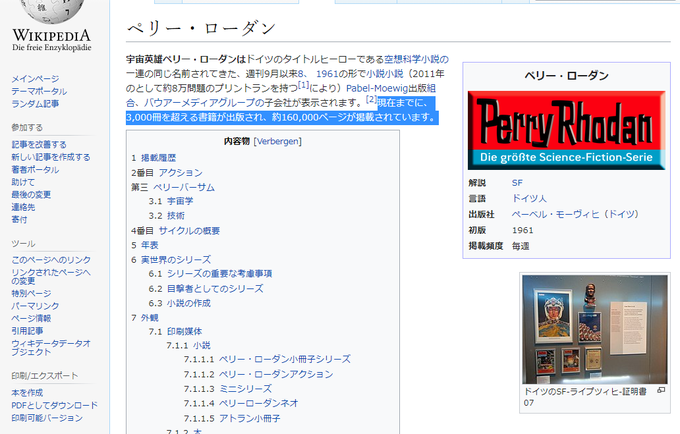Click the 毎週 frequency value in the infobox
Viewport: 680px width, 434px height.
click(520, 246)
